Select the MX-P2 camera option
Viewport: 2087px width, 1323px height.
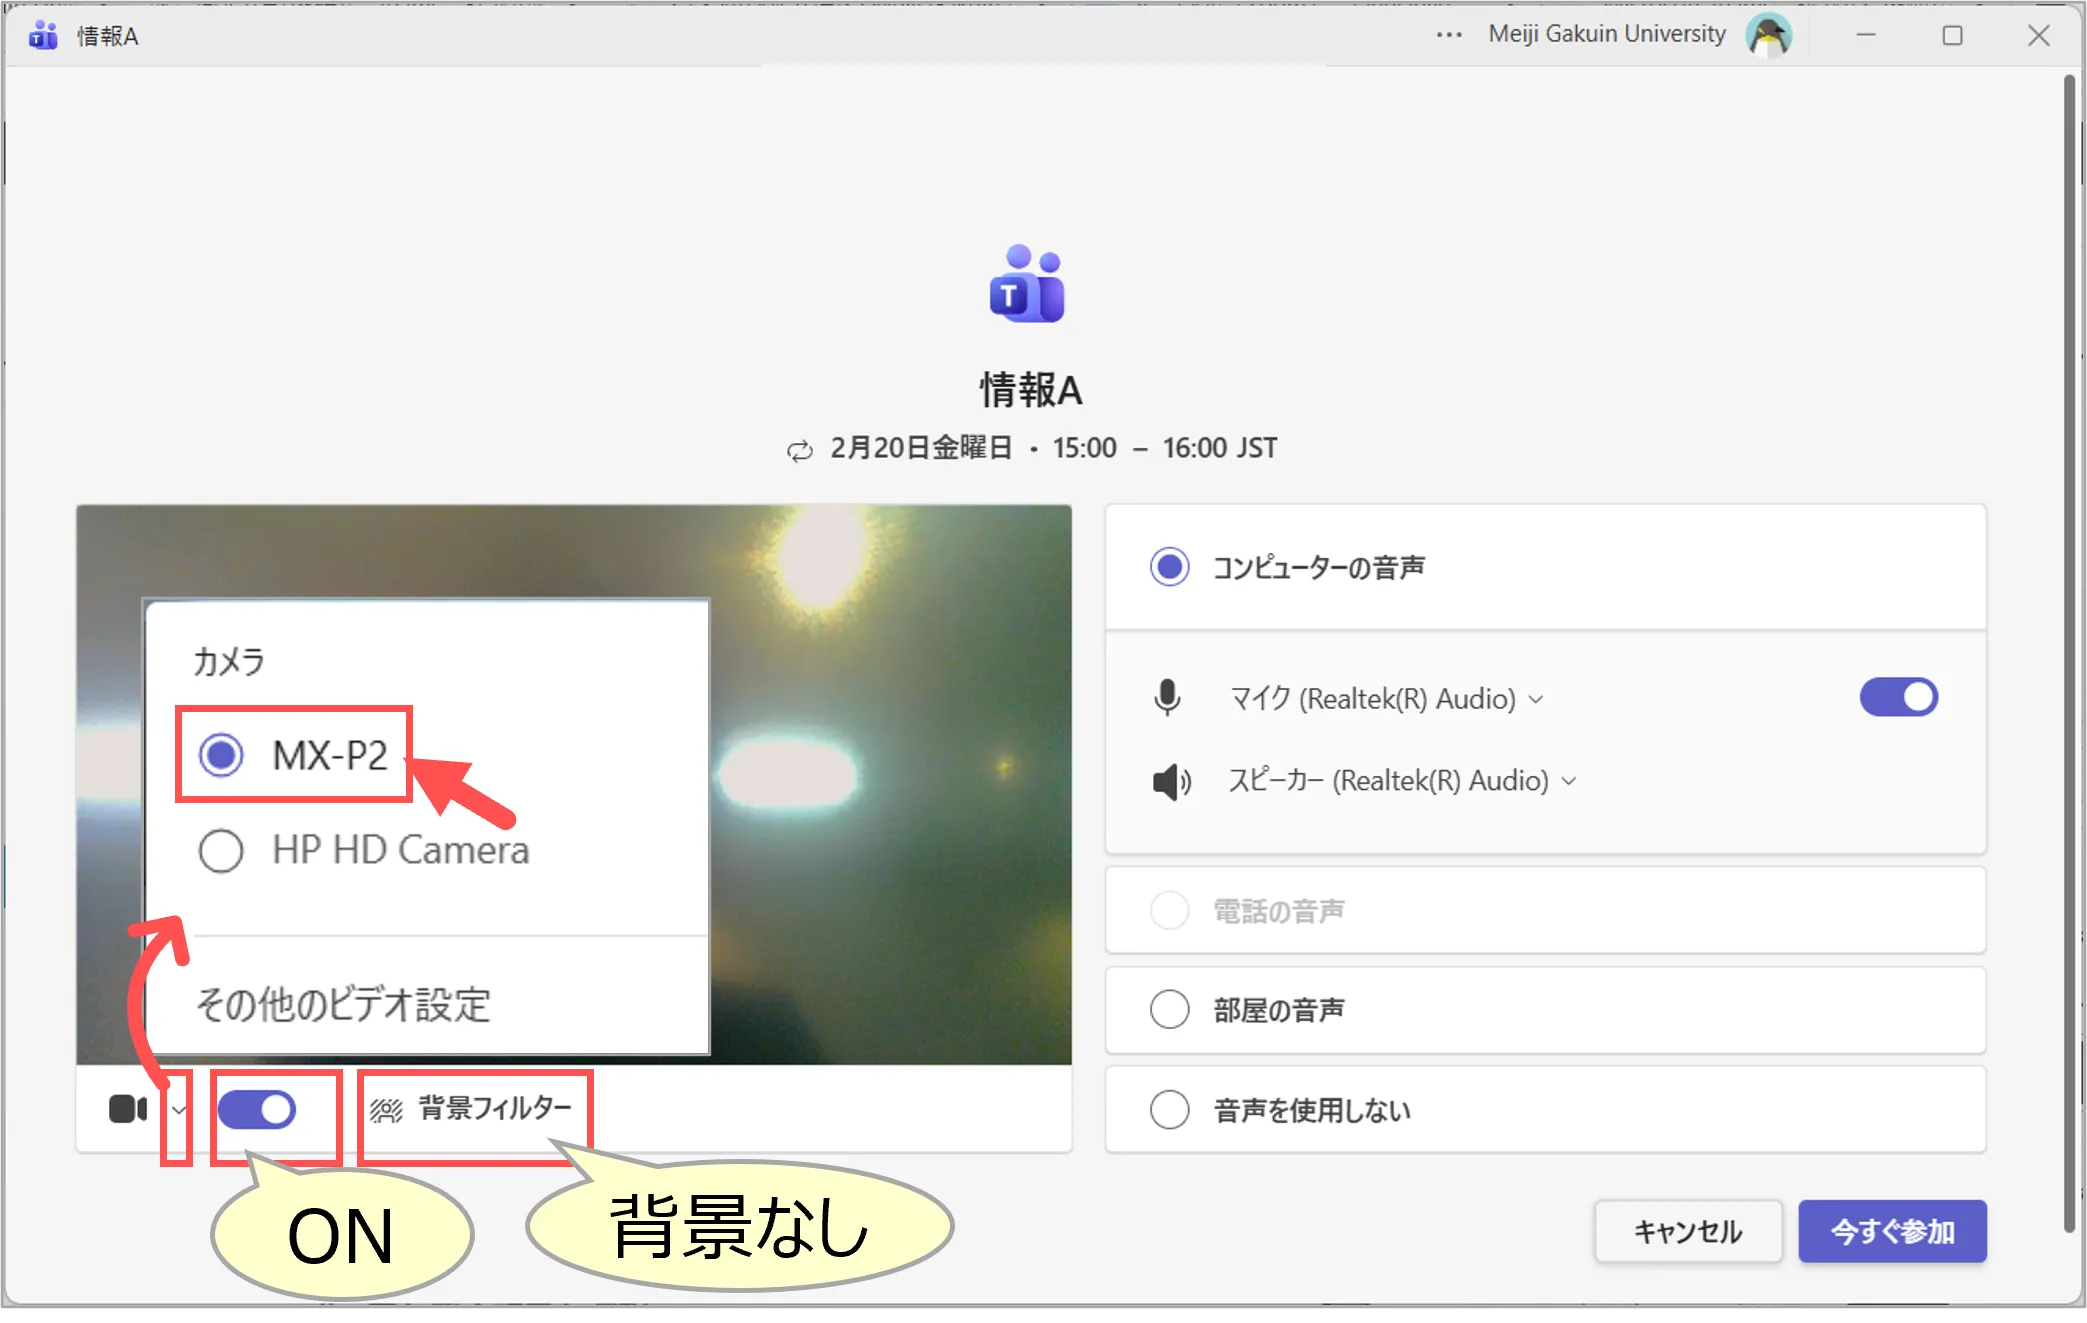[221, 755]
